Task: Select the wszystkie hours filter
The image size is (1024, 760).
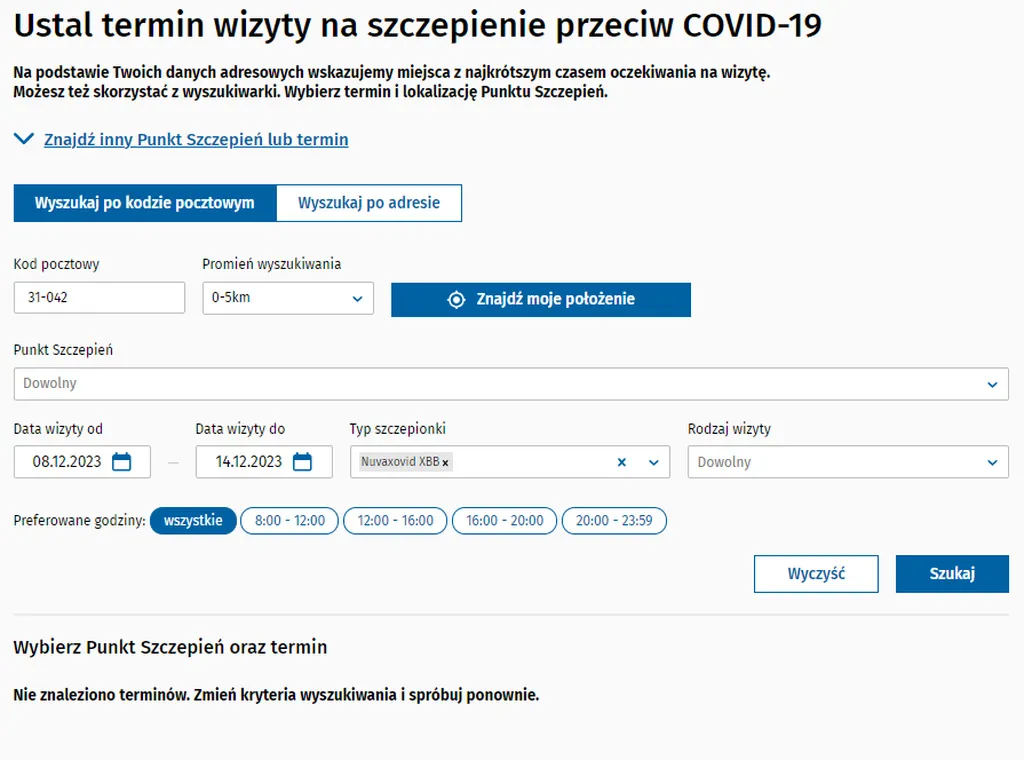Action: (193, 521)
